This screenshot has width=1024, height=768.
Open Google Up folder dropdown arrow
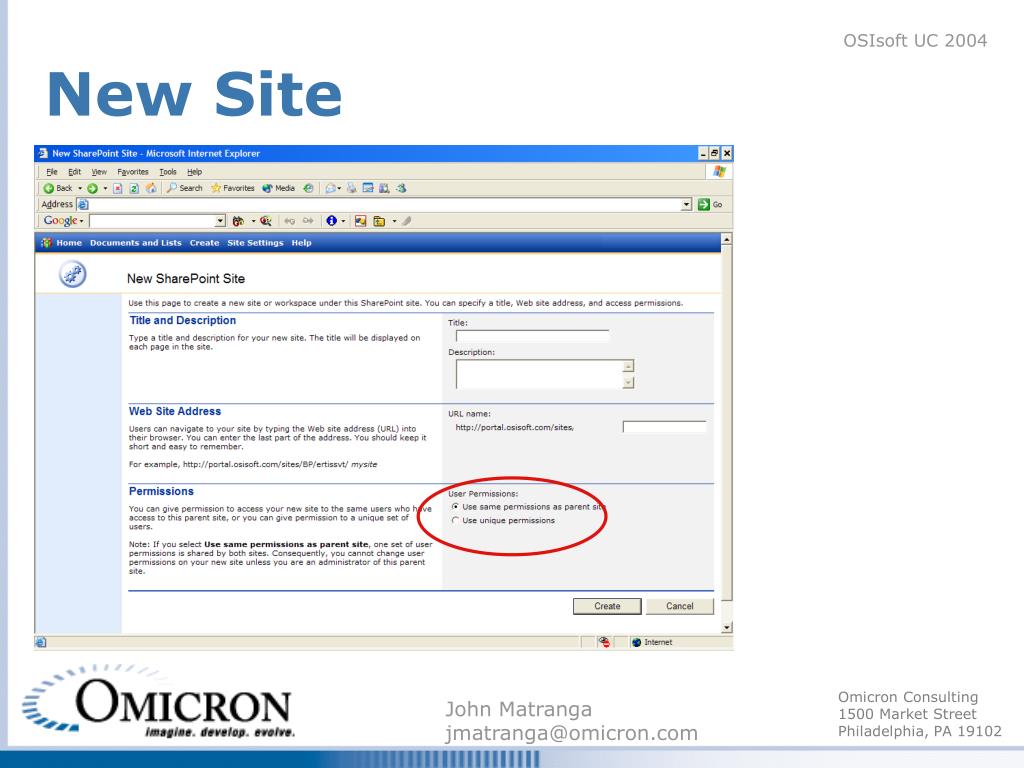coord(394,221)
